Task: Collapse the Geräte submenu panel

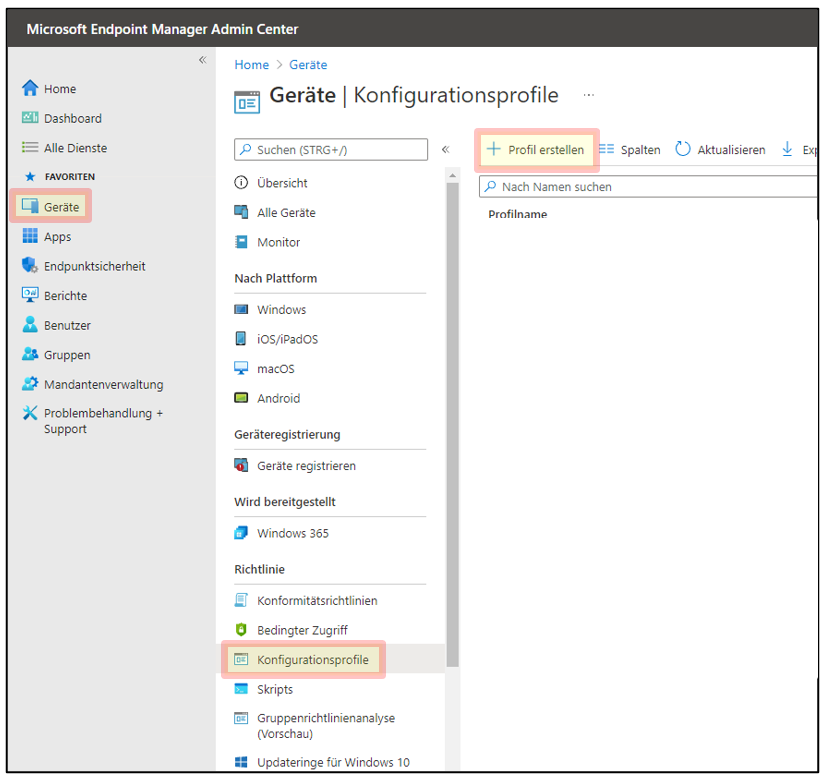Action: [445, 150]
